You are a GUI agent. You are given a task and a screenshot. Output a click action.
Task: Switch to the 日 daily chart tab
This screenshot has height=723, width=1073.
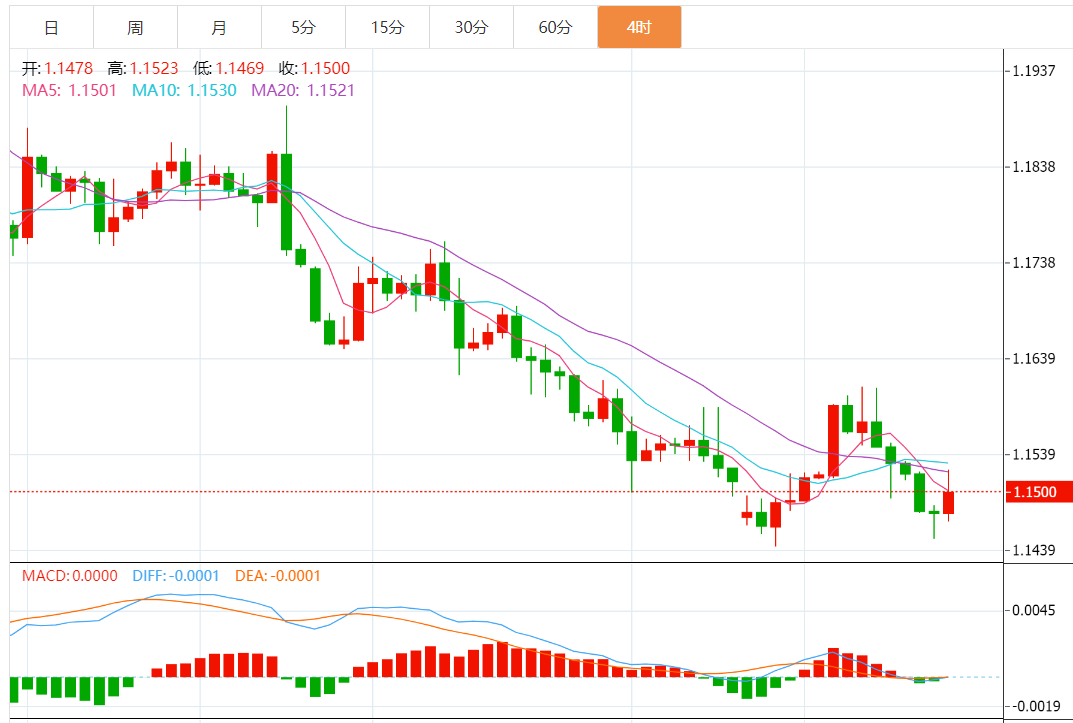[x=51, y=27]
